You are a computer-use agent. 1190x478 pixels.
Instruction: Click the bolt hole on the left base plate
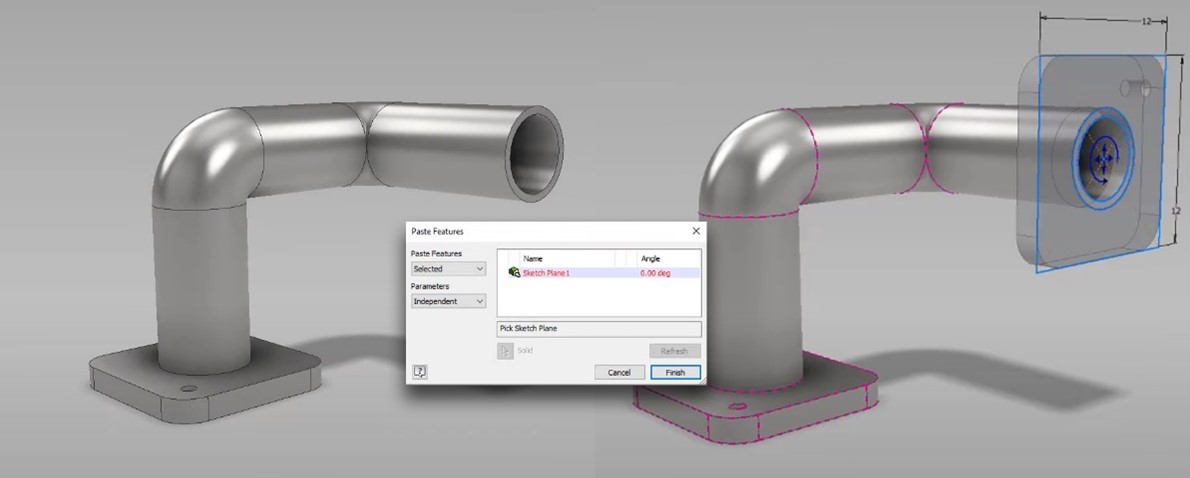pyautogui.click(x=189, y=388)
